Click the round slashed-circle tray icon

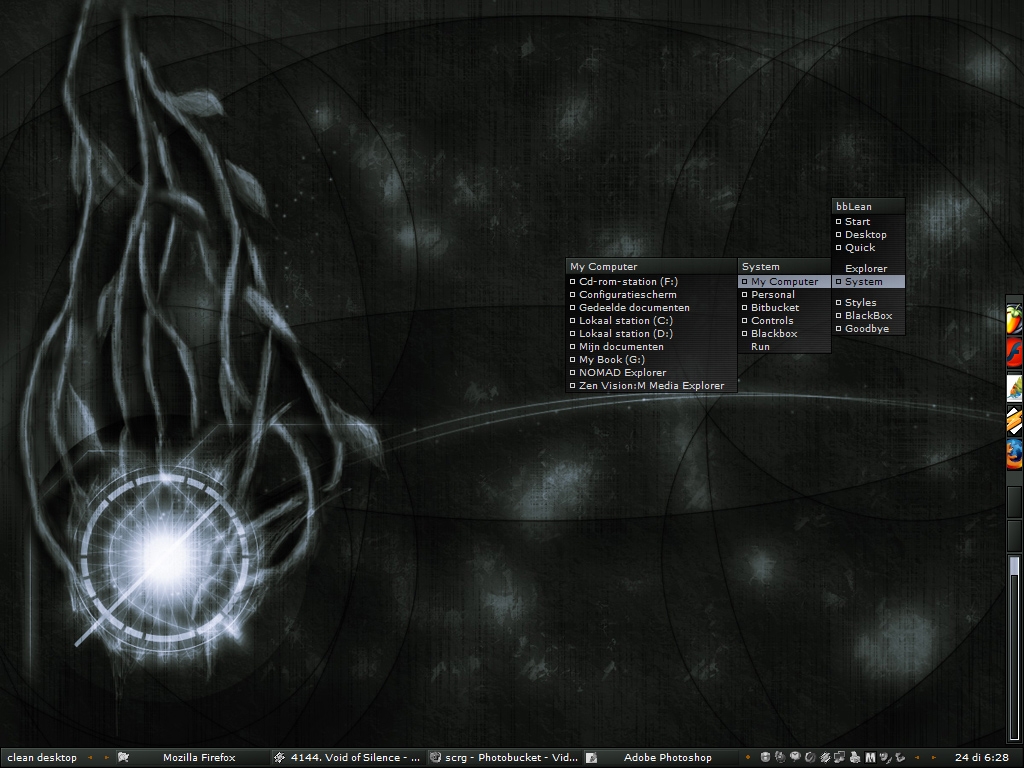810,758
